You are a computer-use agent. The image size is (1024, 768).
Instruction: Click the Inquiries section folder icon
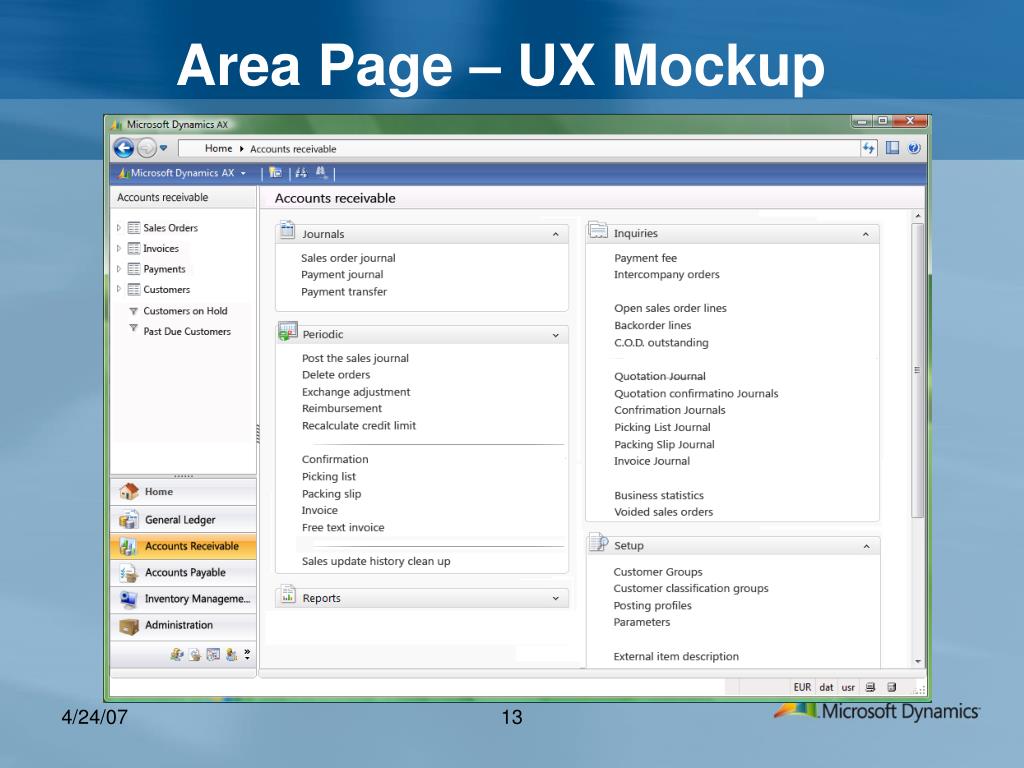pyautogui.click(x=598, y=230)
